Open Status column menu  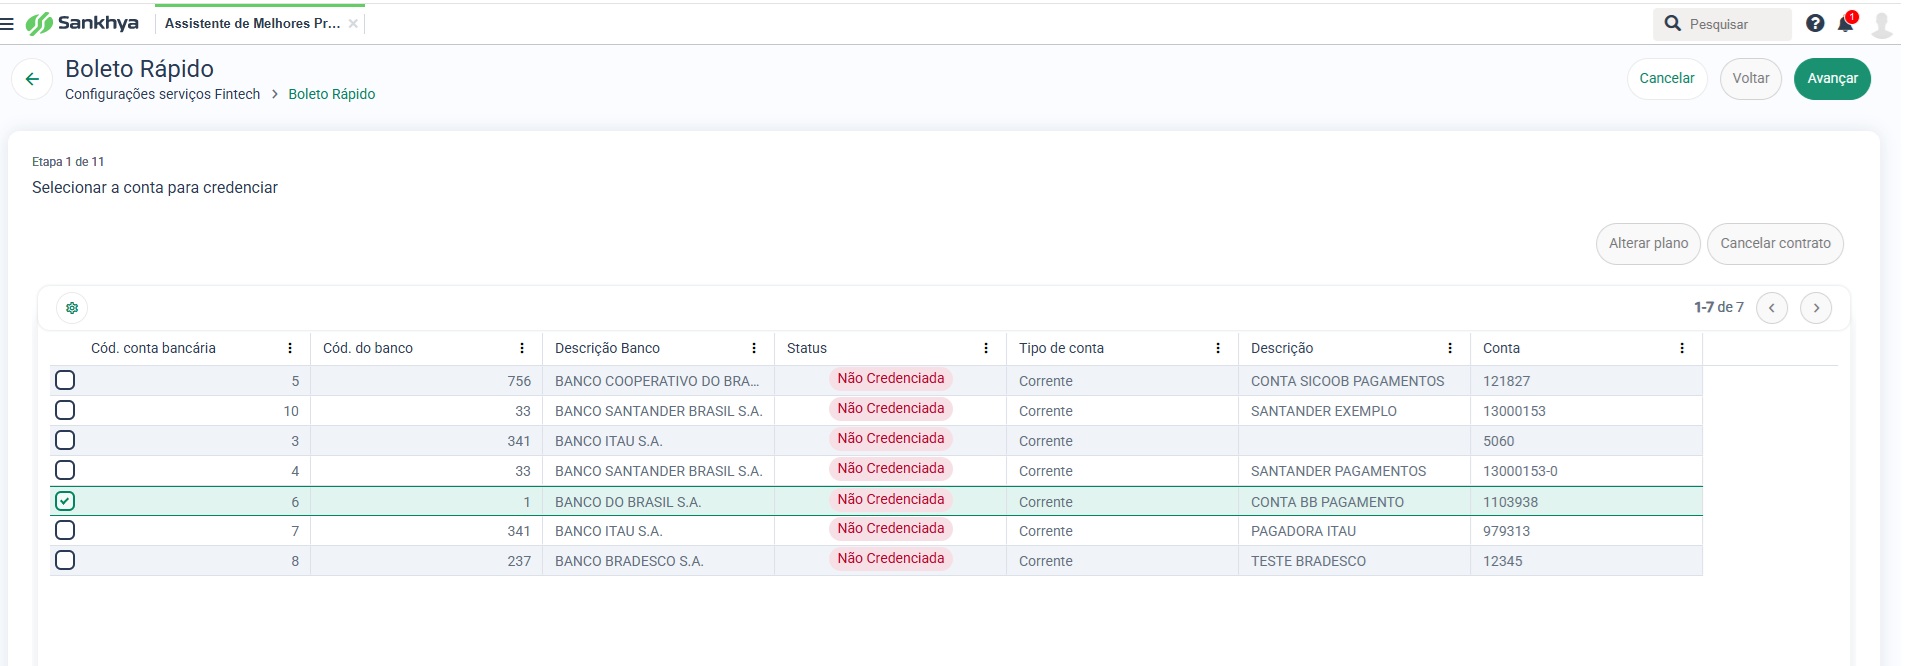tap(986, 348)
